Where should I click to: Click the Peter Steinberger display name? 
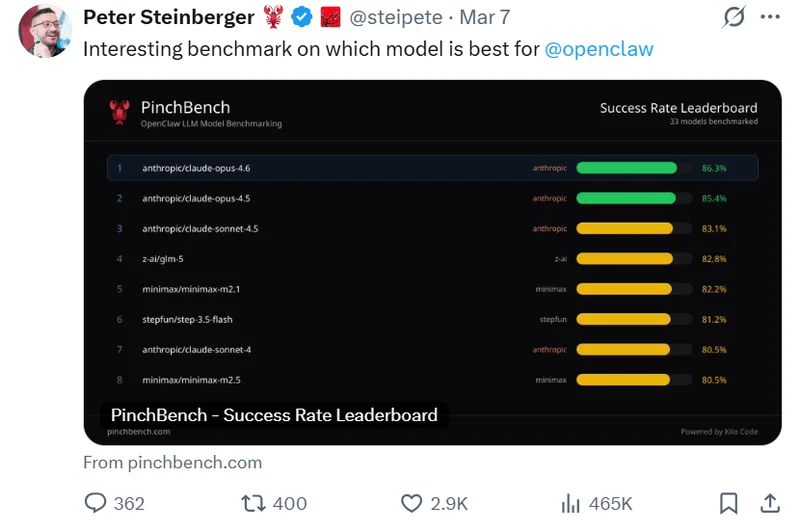[169, 17]
